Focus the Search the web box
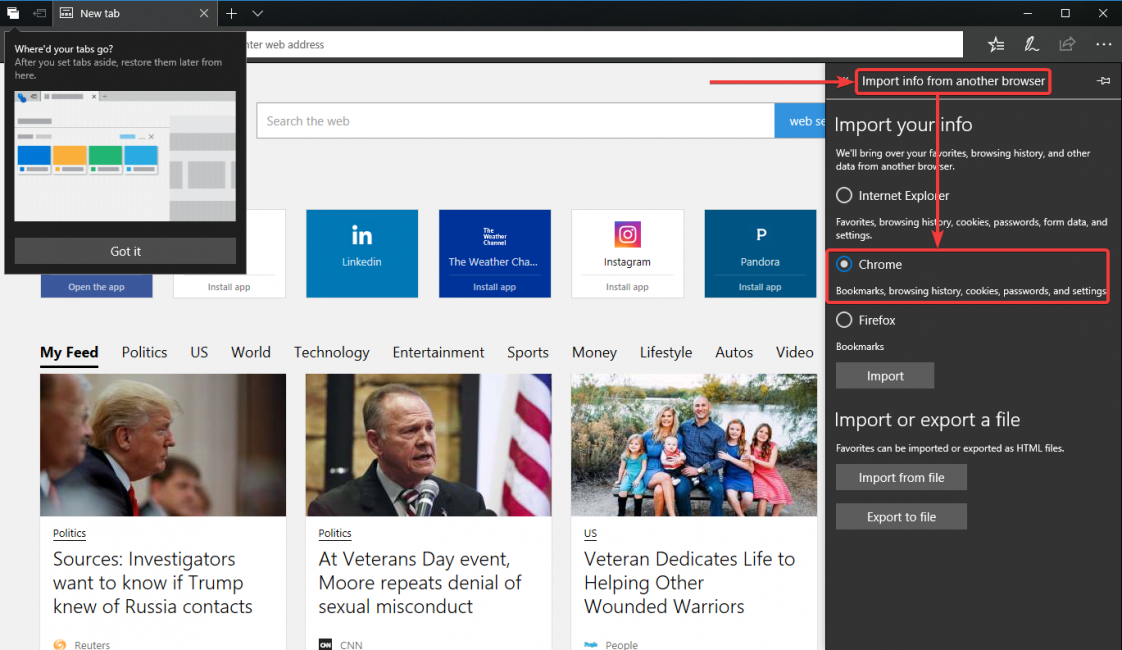 [x=515, y=121]
